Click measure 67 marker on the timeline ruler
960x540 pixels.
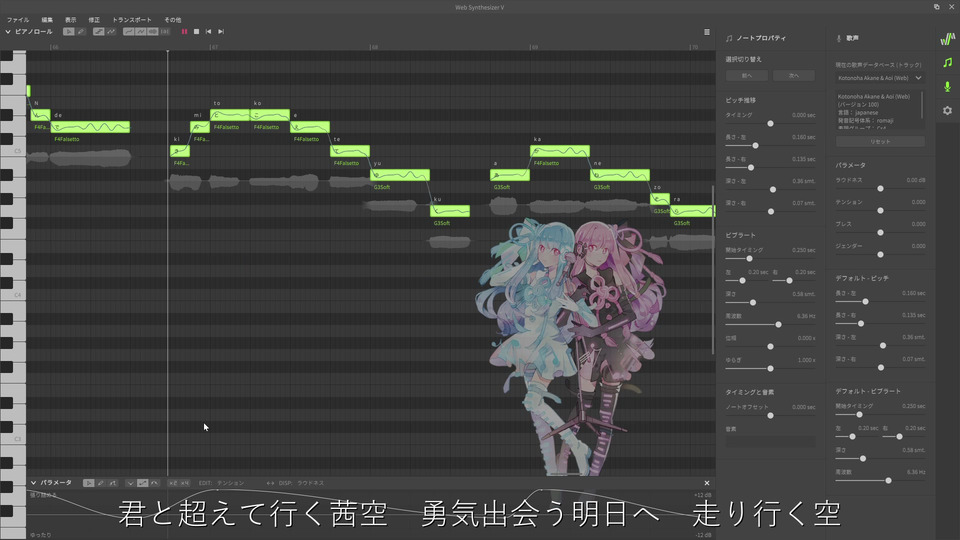(214, 47)
